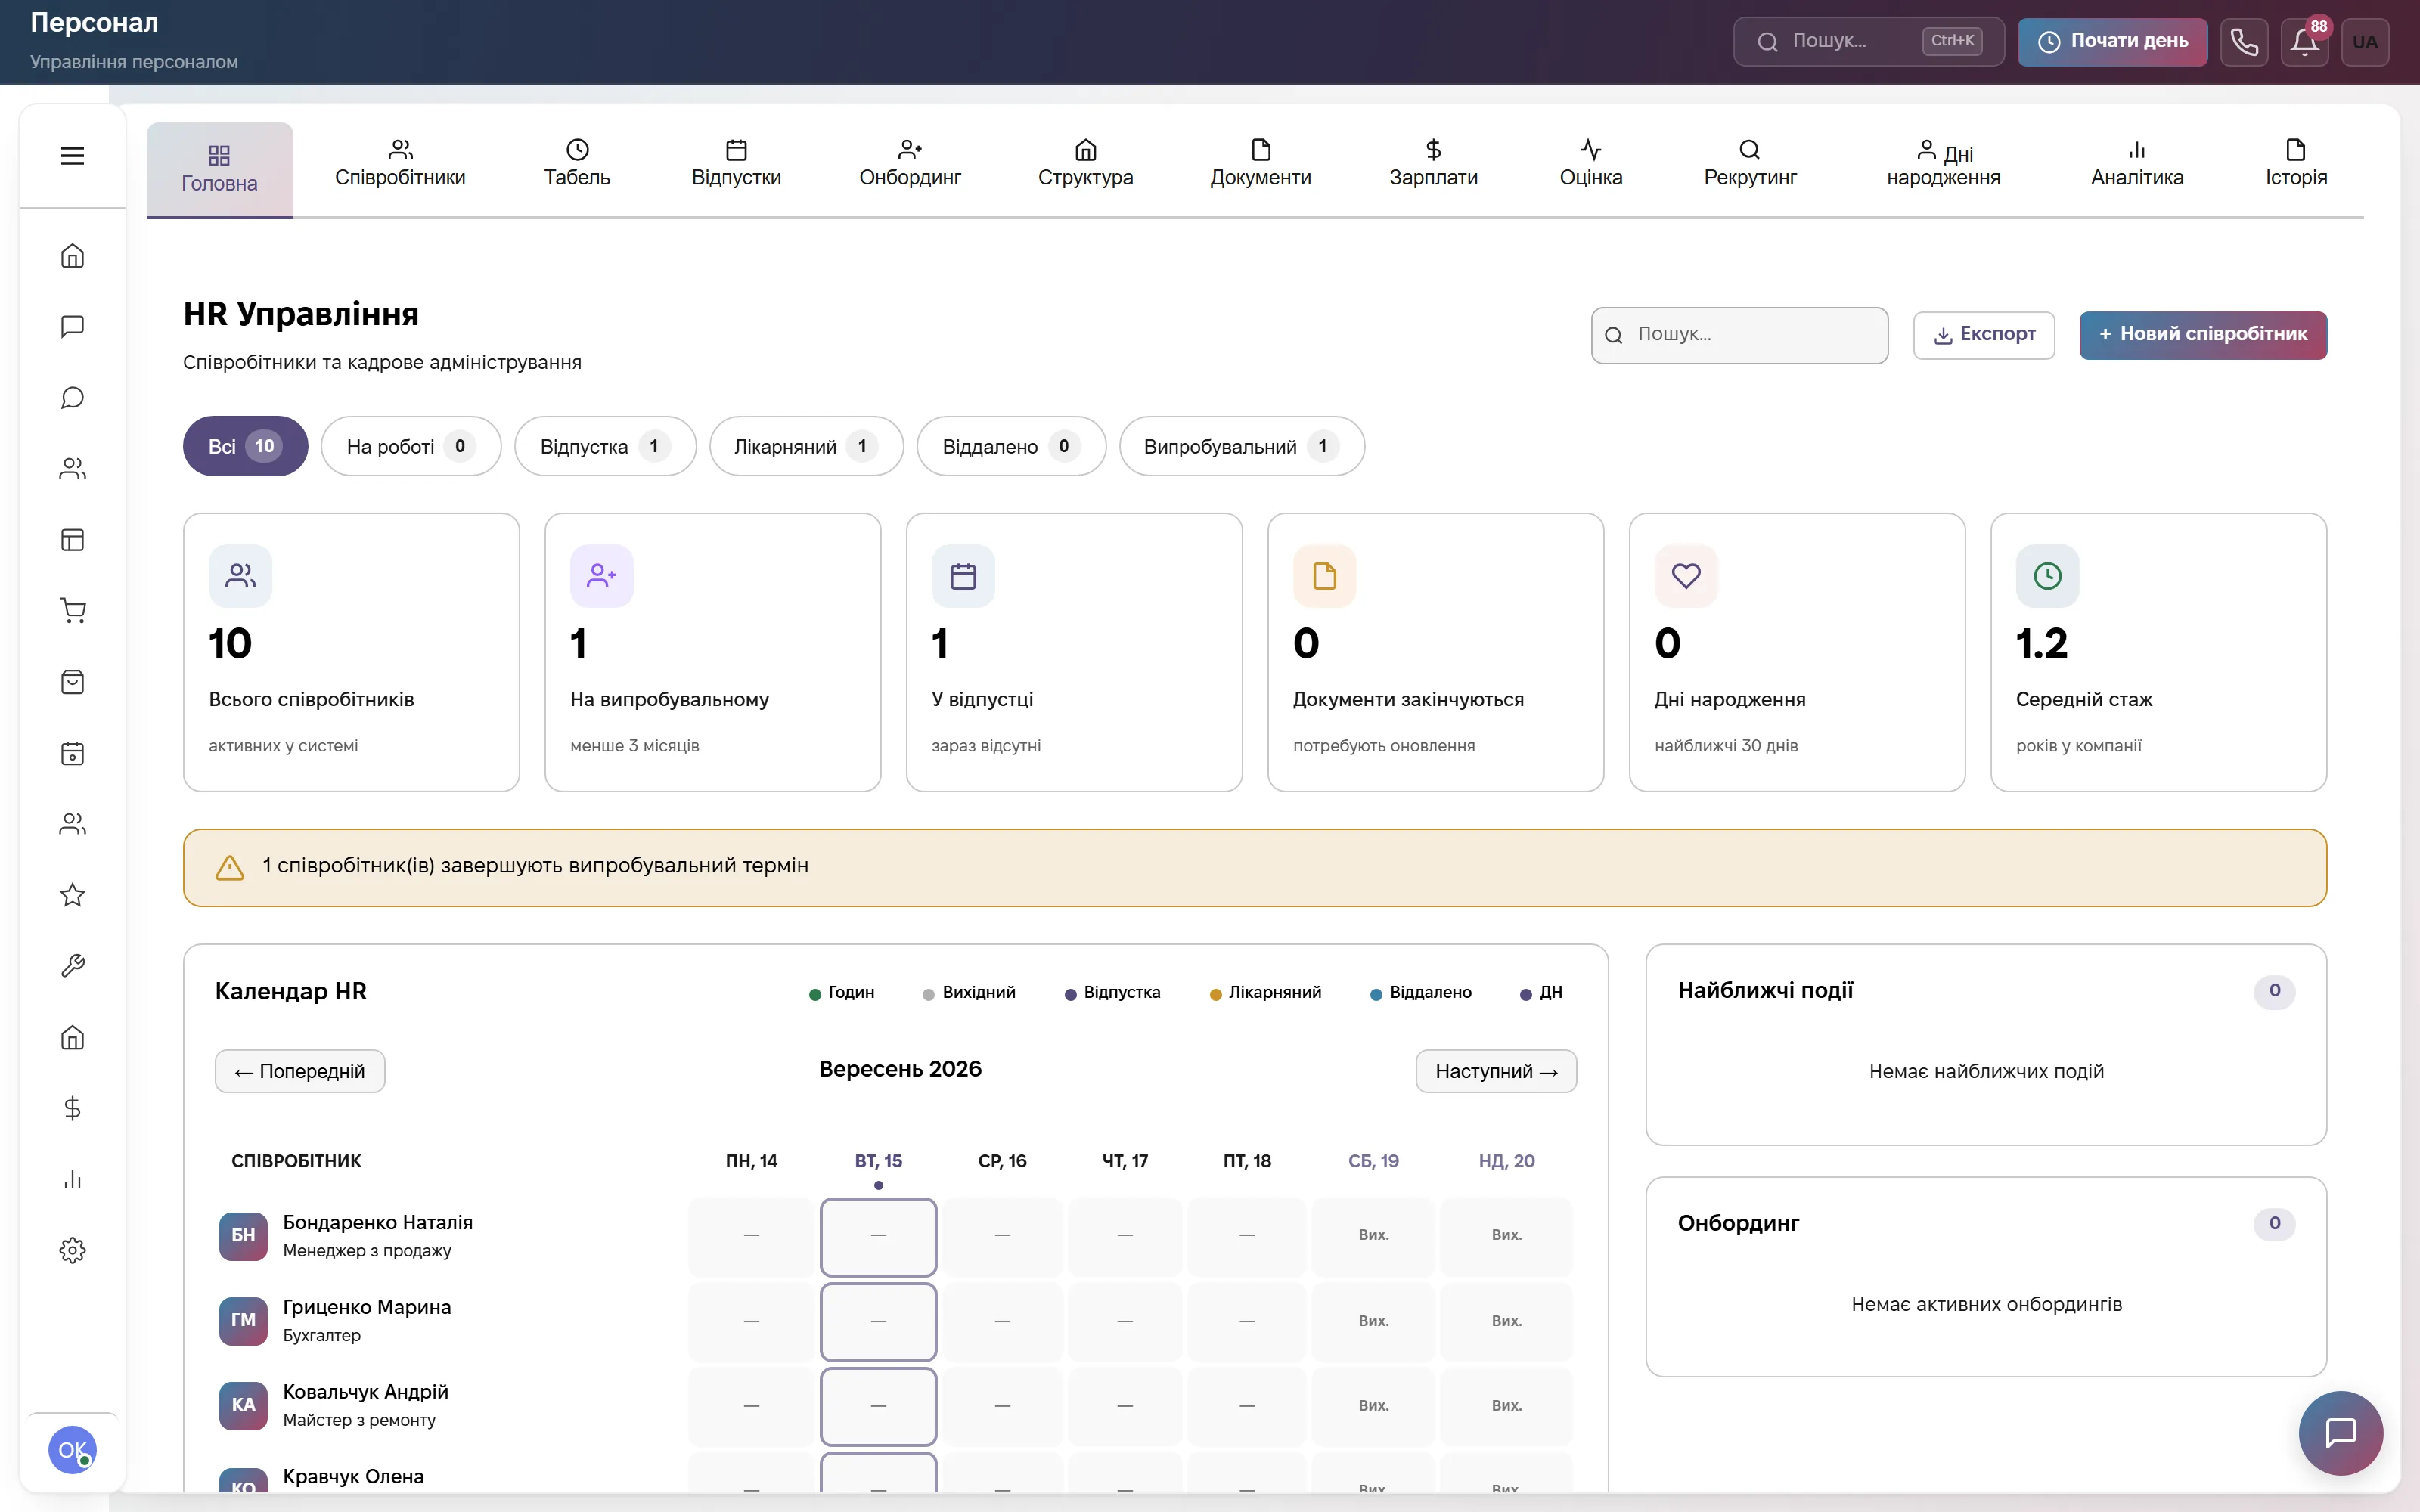
Task: Filter employees by "Лікарняний" chip
Action: point(806,446)
